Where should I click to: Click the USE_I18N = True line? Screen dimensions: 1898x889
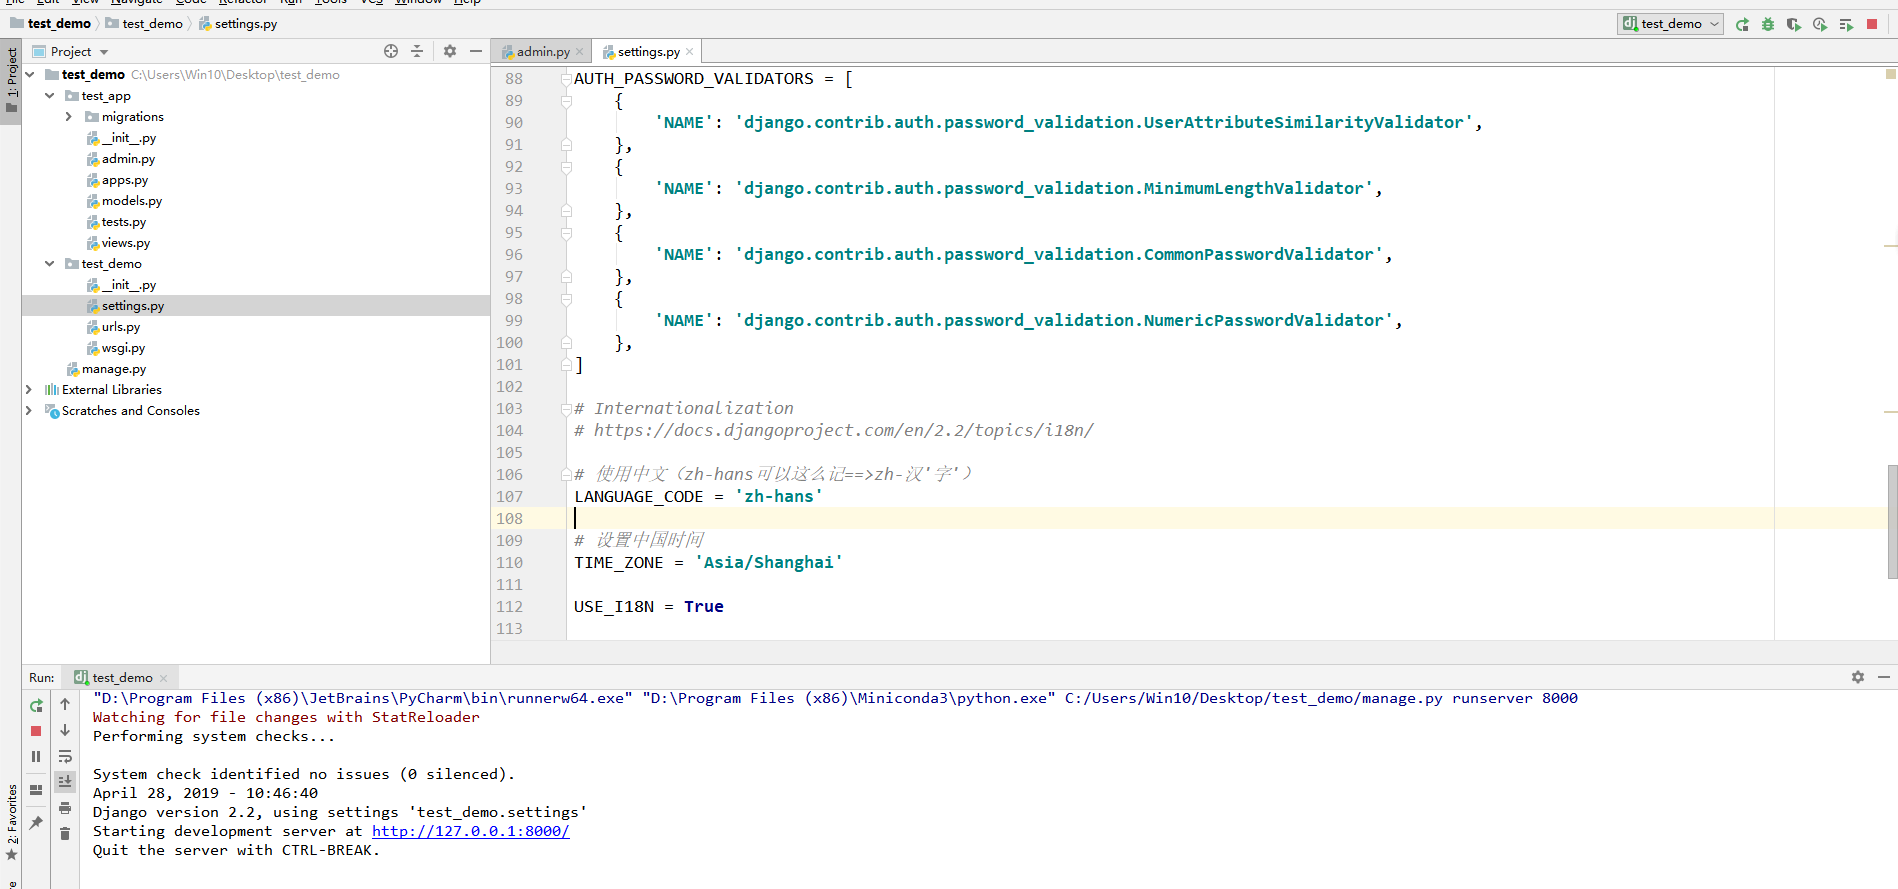(648, 607)
